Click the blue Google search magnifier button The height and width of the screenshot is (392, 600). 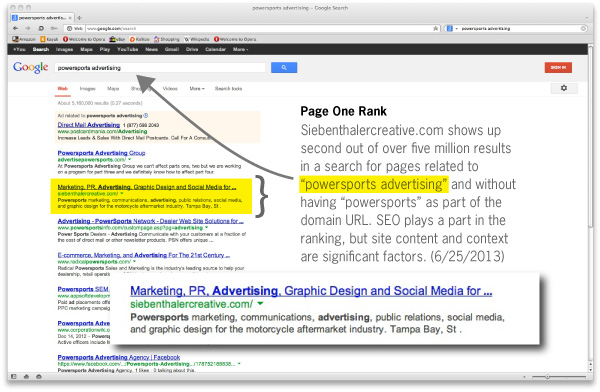click(284, 67)
